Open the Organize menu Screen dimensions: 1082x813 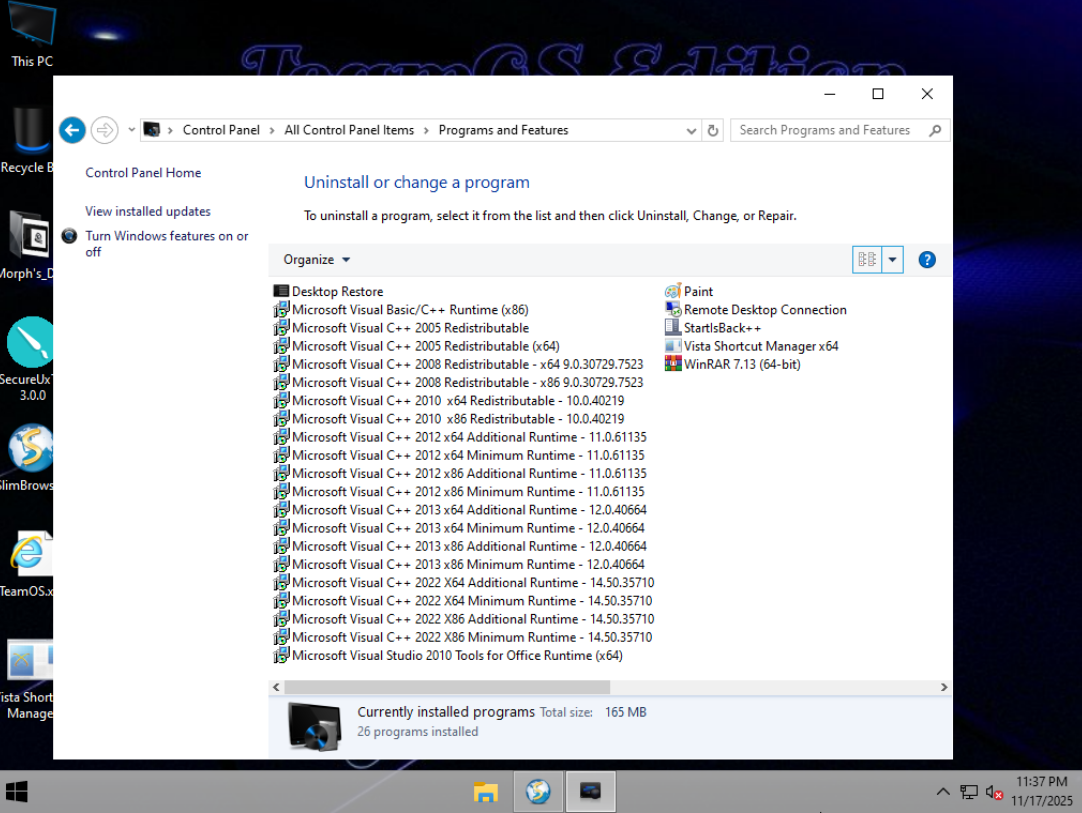pos(317,259)
